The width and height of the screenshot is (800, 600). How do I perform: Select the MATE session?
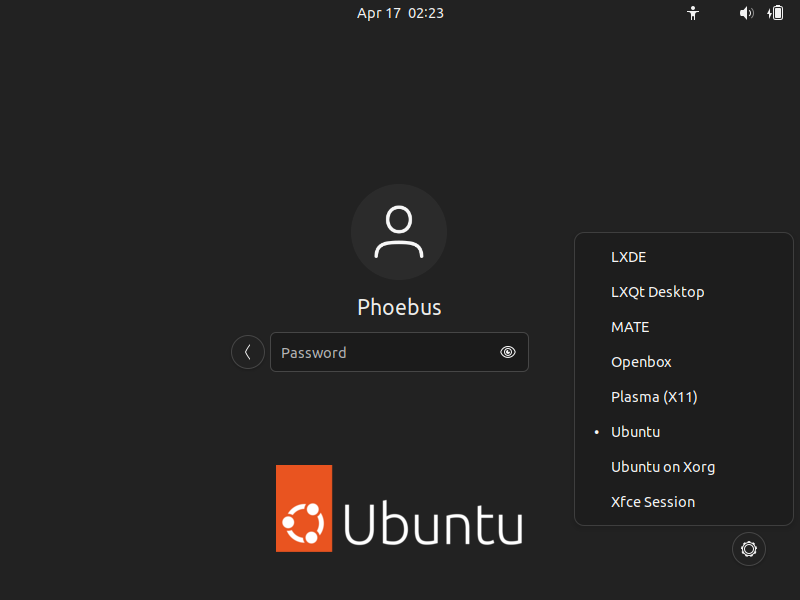pos(684,327)
